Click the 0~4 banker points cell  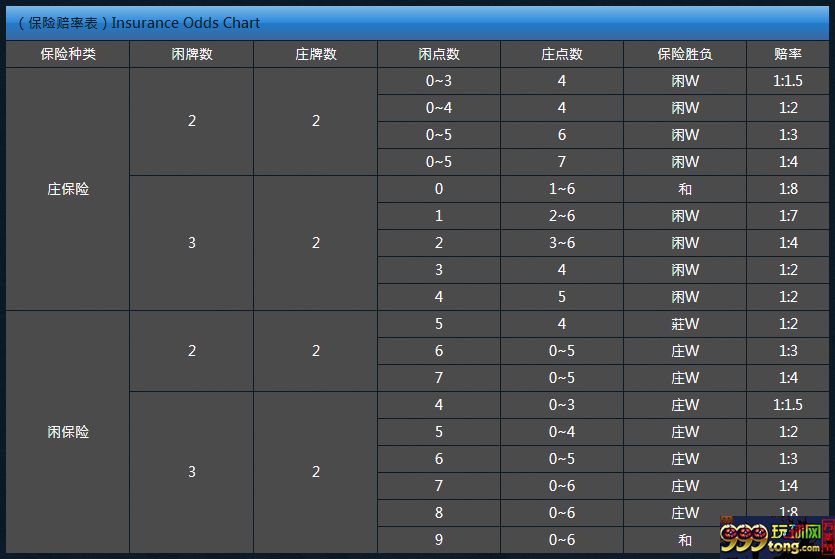tap(562, 432)
